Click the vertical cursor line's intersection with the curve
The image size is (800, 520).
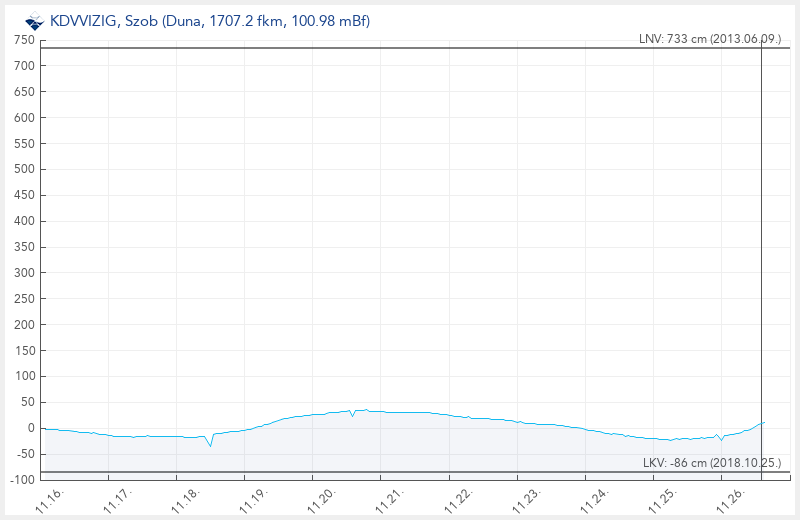pyautogui.click(x=761, y=423)
